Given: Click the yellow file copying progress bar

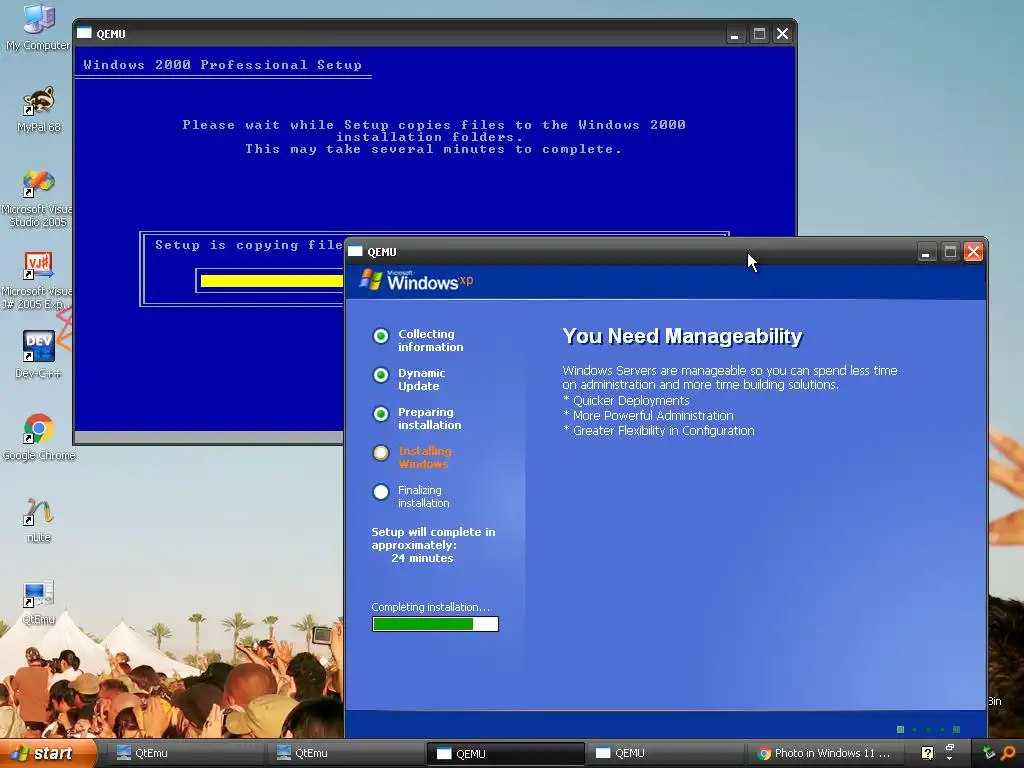Looking at the screenshot, I should pos(272,281).
